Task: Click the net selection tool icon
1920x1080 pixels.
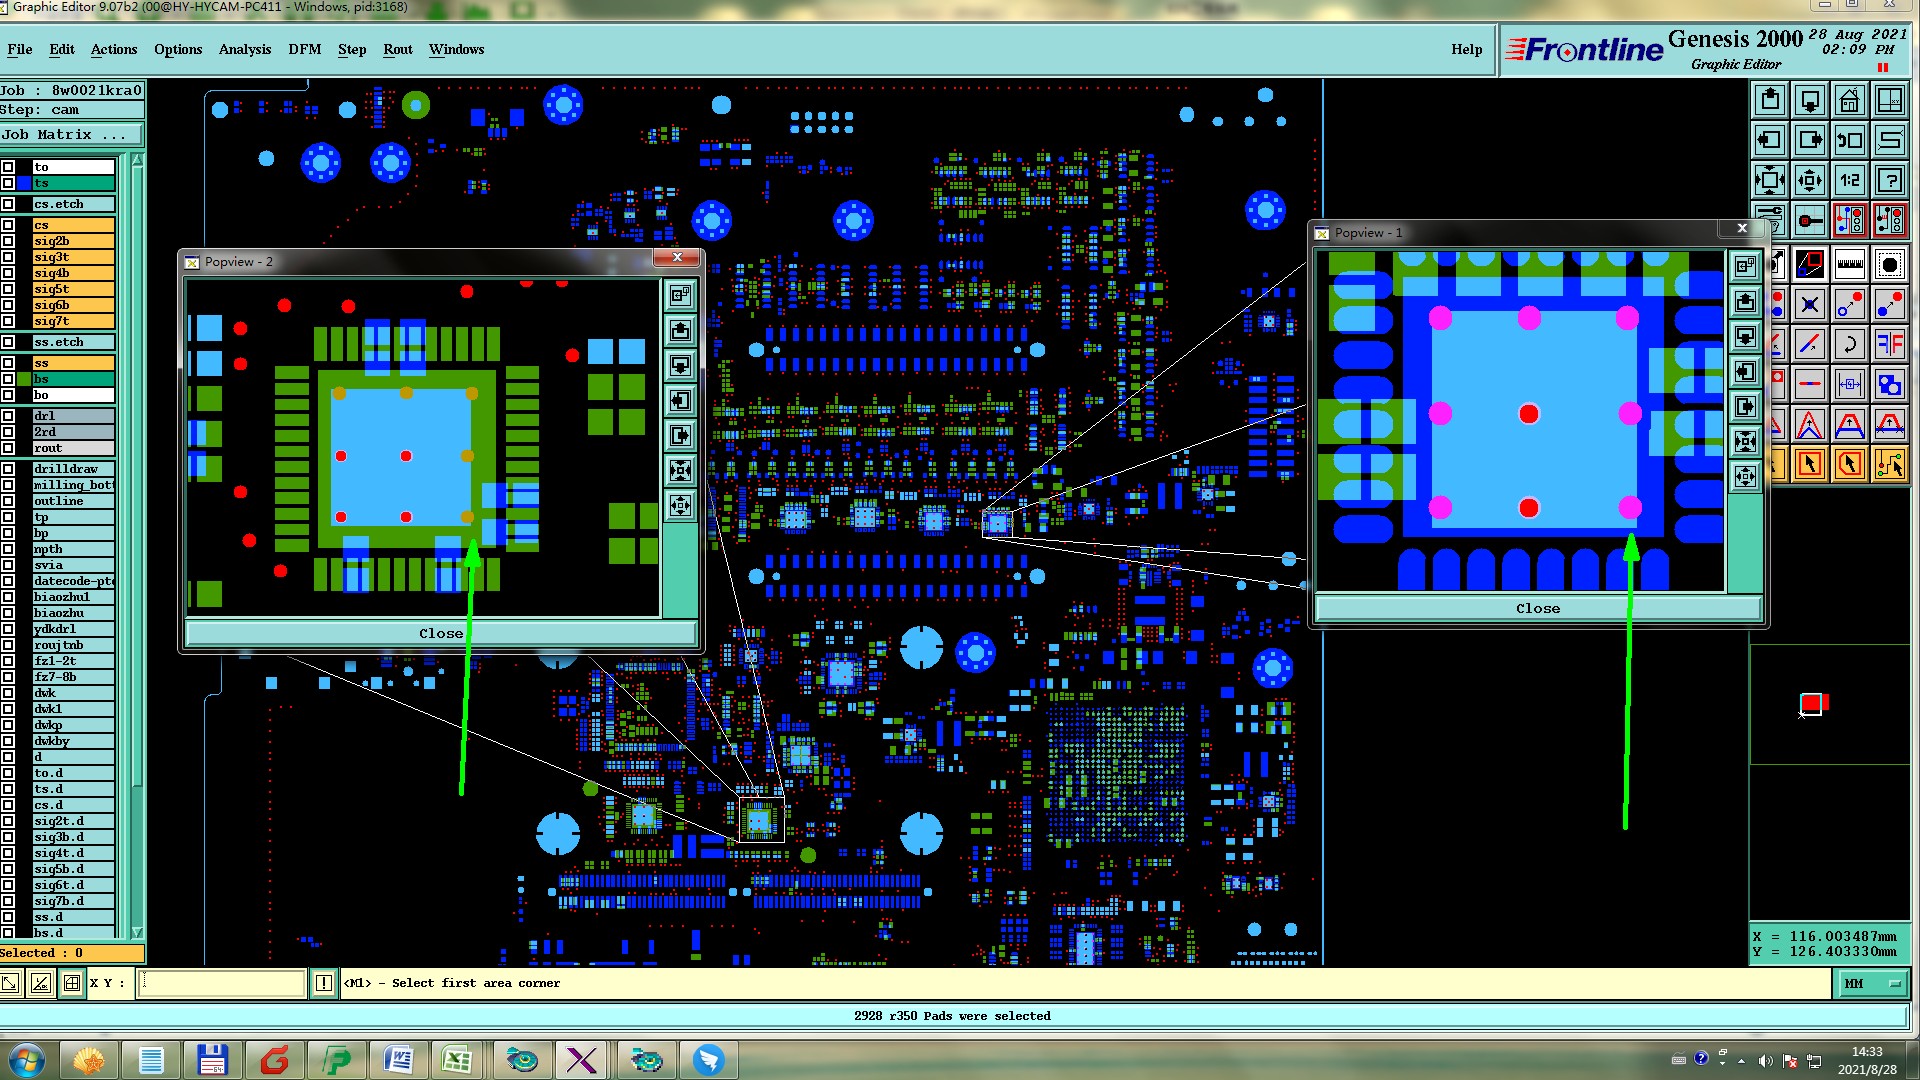Action: 1889,464
